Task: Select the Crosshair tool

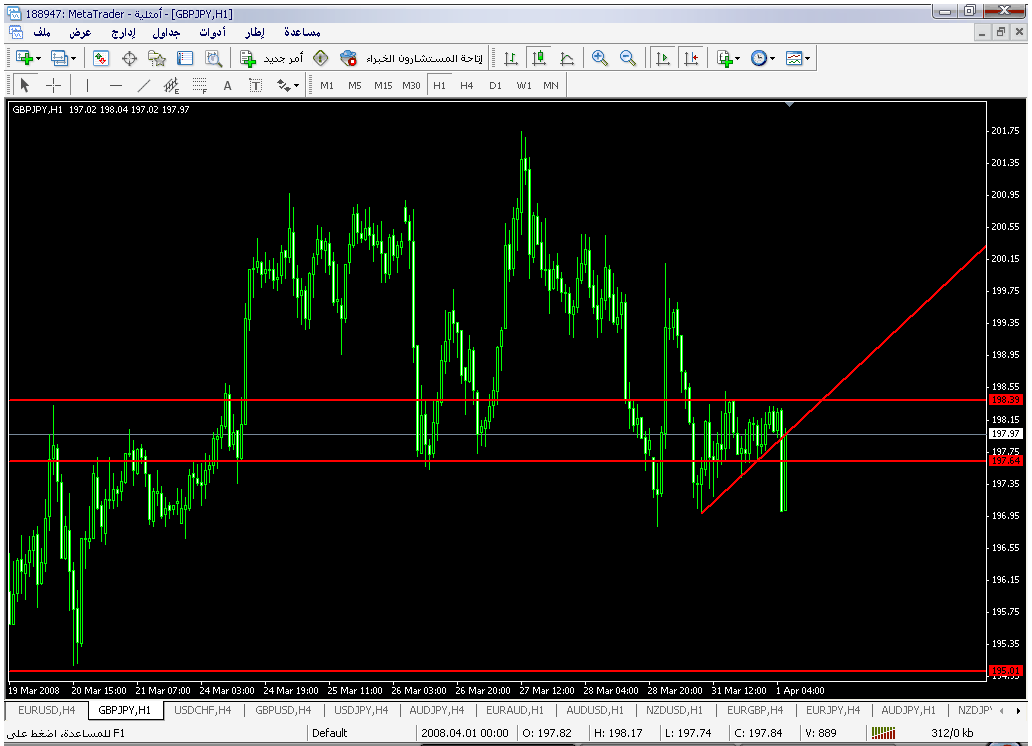Action: click(x=53, y=86)
